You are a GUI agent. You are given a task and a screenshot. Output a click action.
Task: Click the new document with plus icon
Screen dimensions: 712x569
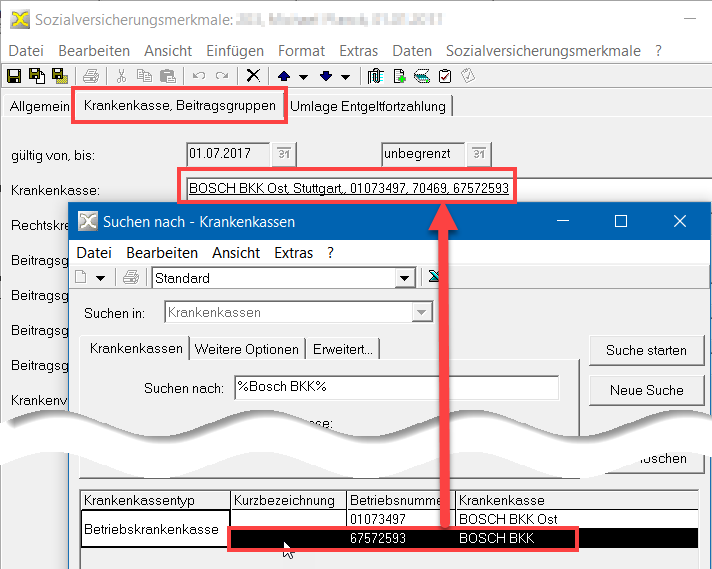[x=399, y=76]
